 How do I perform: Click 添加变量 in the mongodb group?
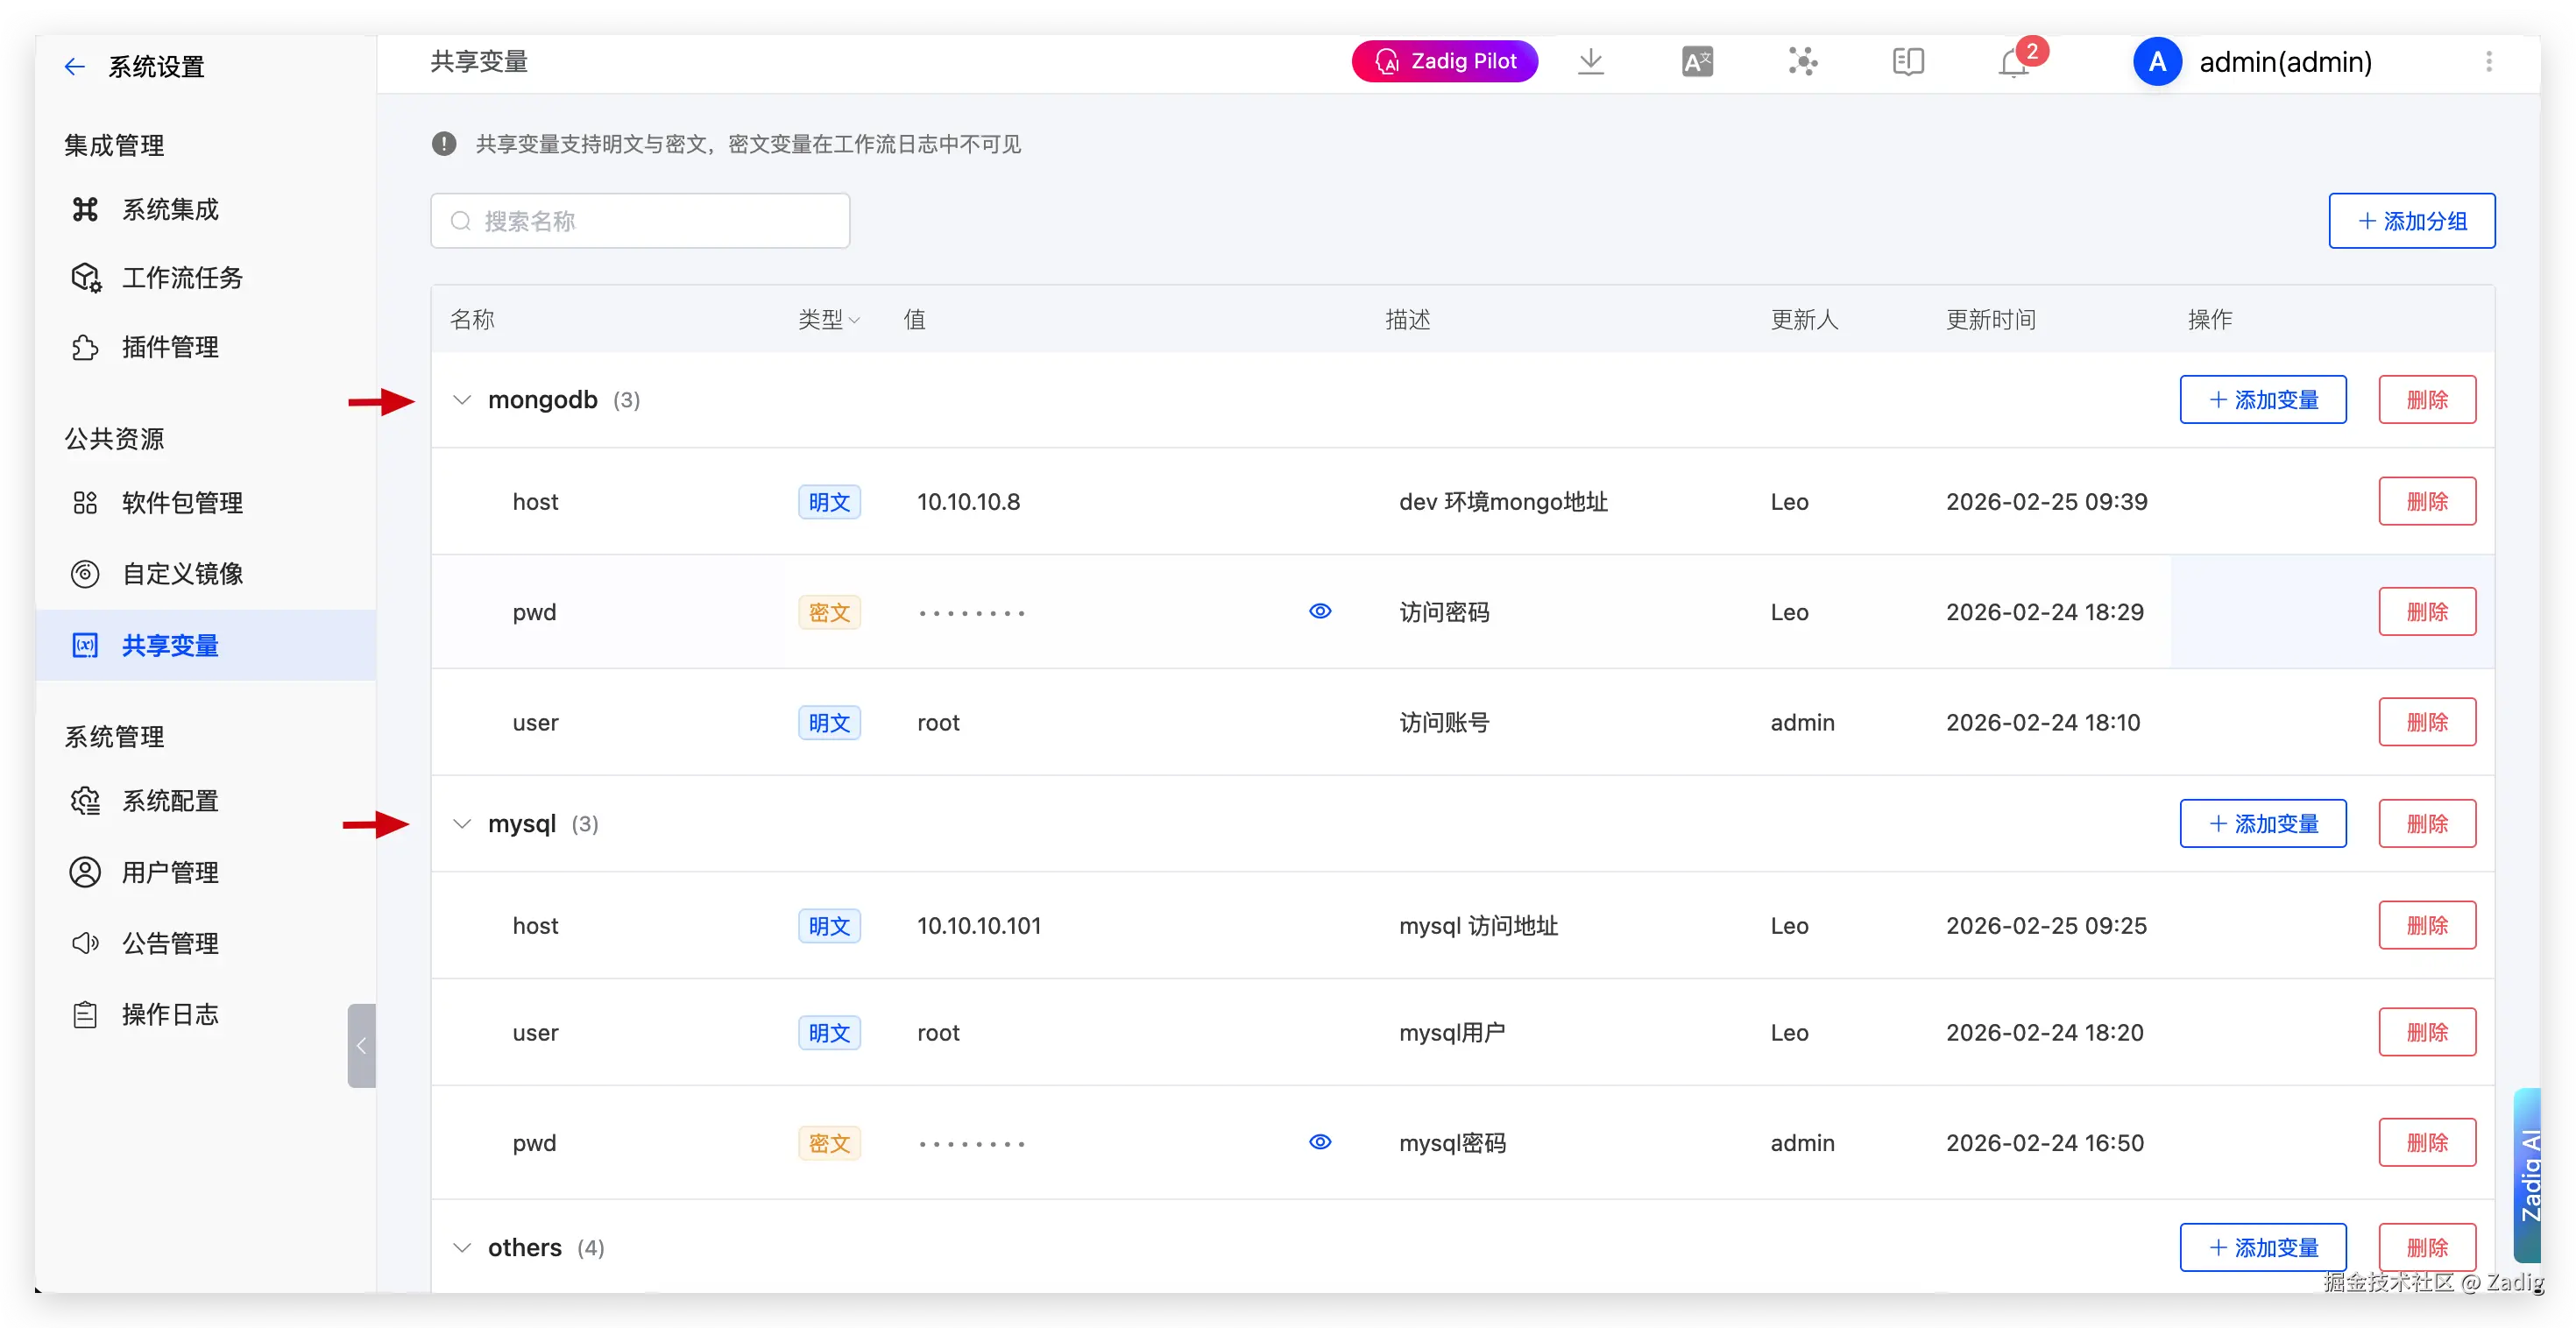[x=2263, y=400]
